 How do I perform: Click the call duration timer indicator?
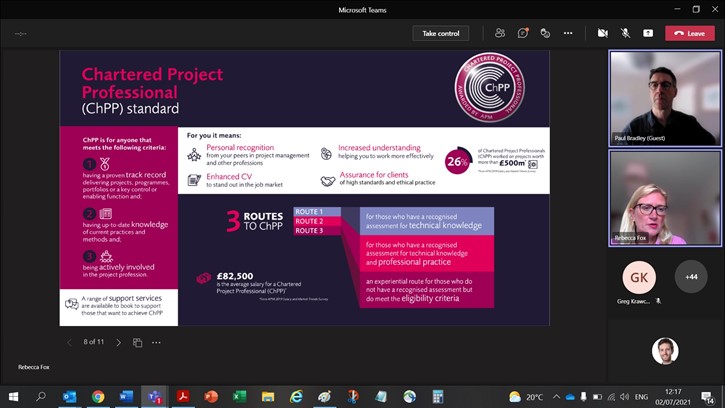tap(21, 33)
